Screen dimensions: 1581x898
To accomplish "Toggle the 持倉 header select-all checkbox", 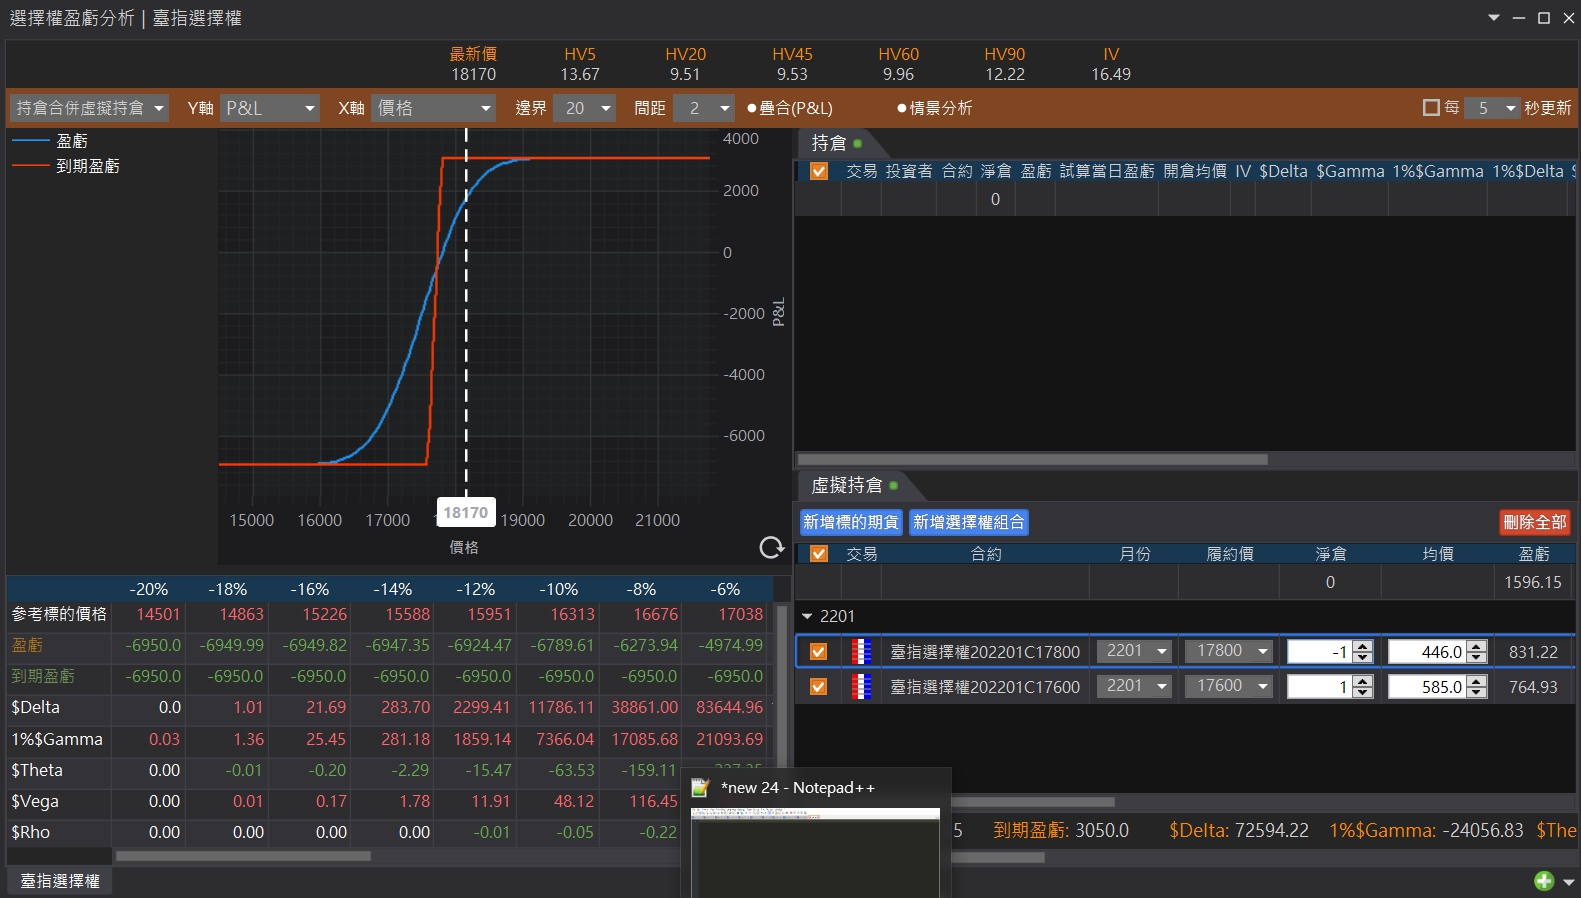I will [x=819, y=171].
